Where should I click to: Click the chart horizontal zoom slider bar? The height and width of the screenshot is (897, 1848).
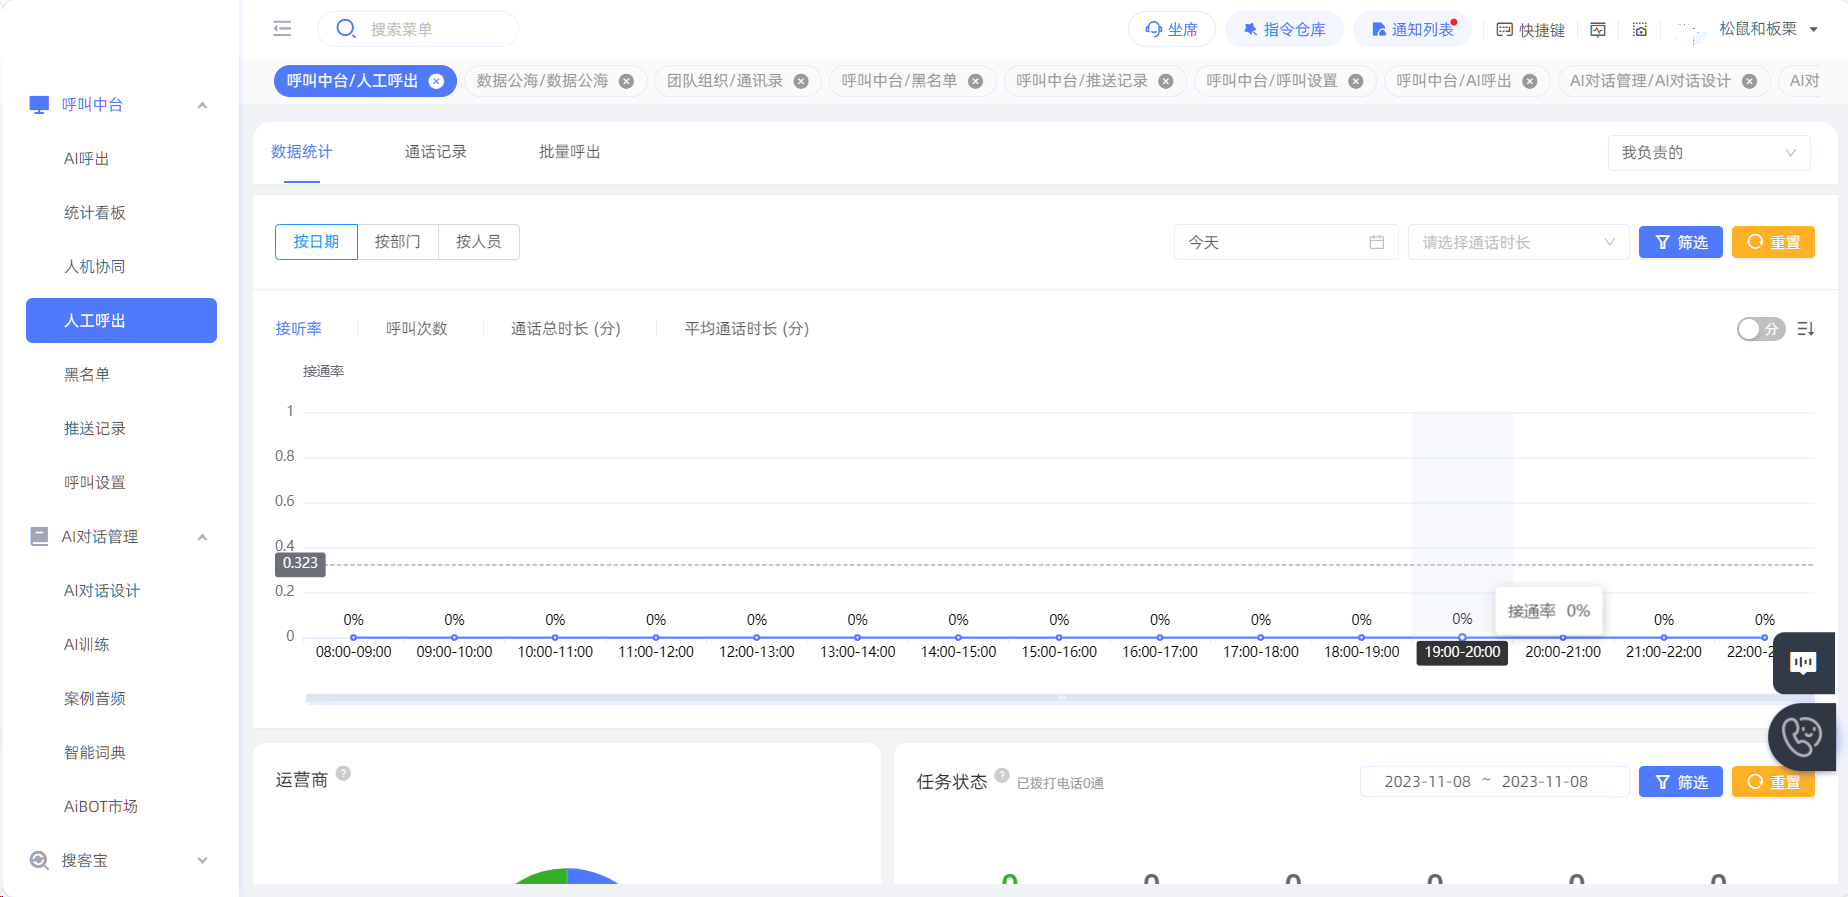(1060, 698)
